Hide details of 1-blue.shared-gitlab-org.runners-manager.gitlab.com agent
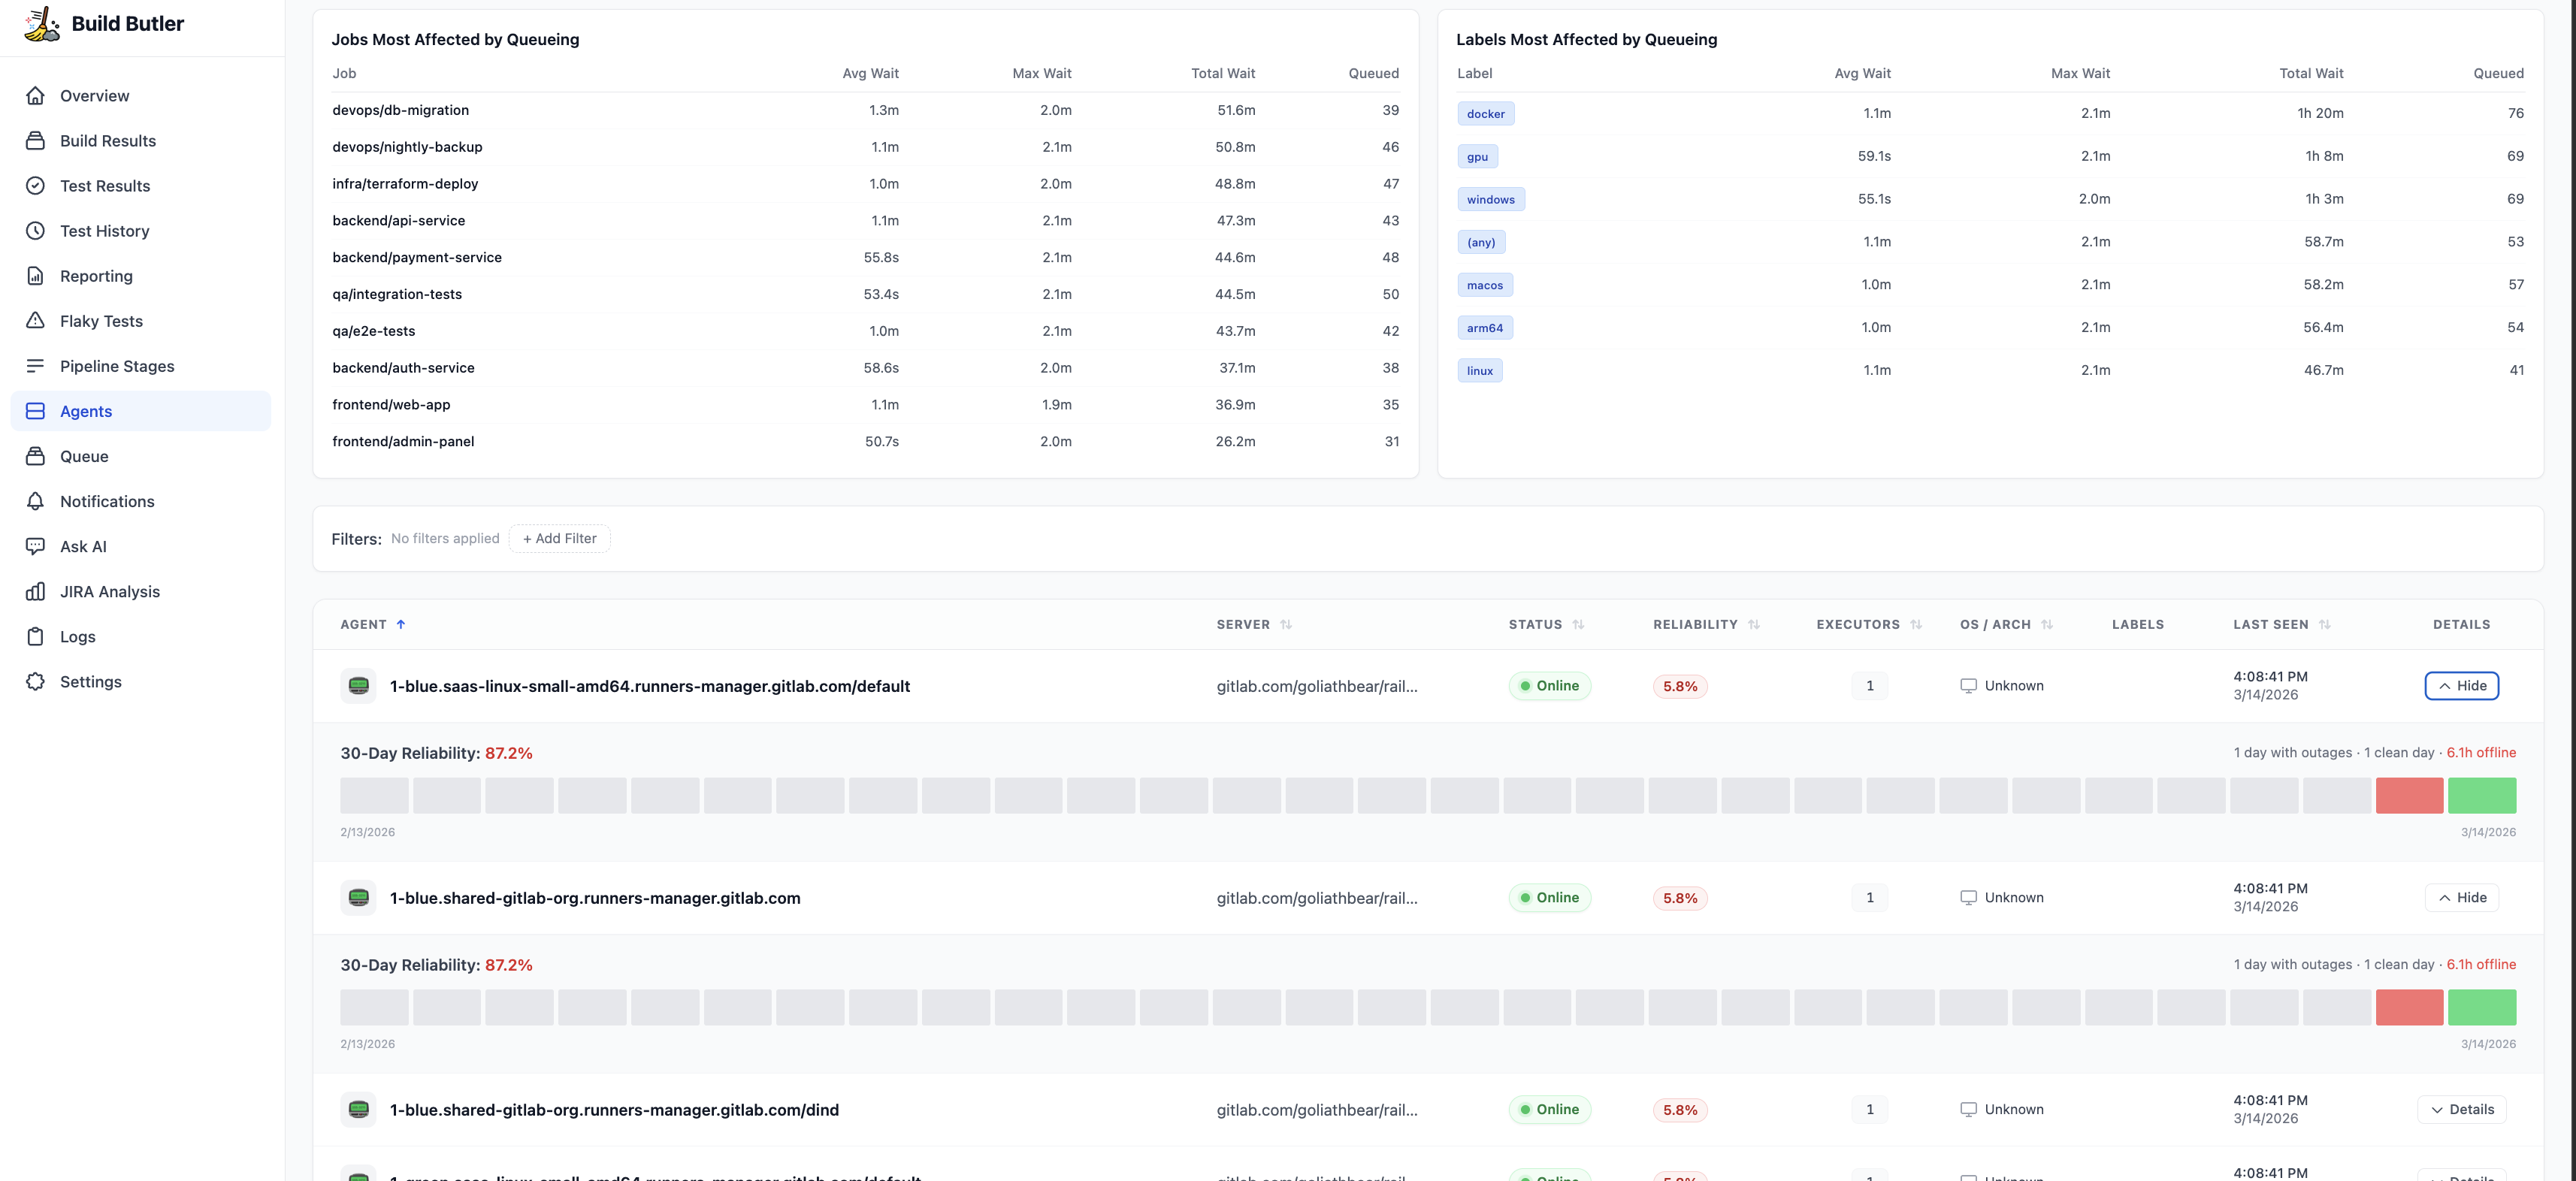Screen dimensions: 2576x1181 (2461, 898)
